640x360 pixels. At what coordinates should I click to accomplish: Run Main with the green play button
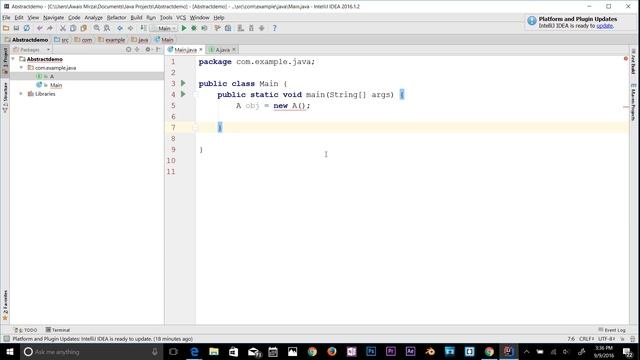point(184,28)
